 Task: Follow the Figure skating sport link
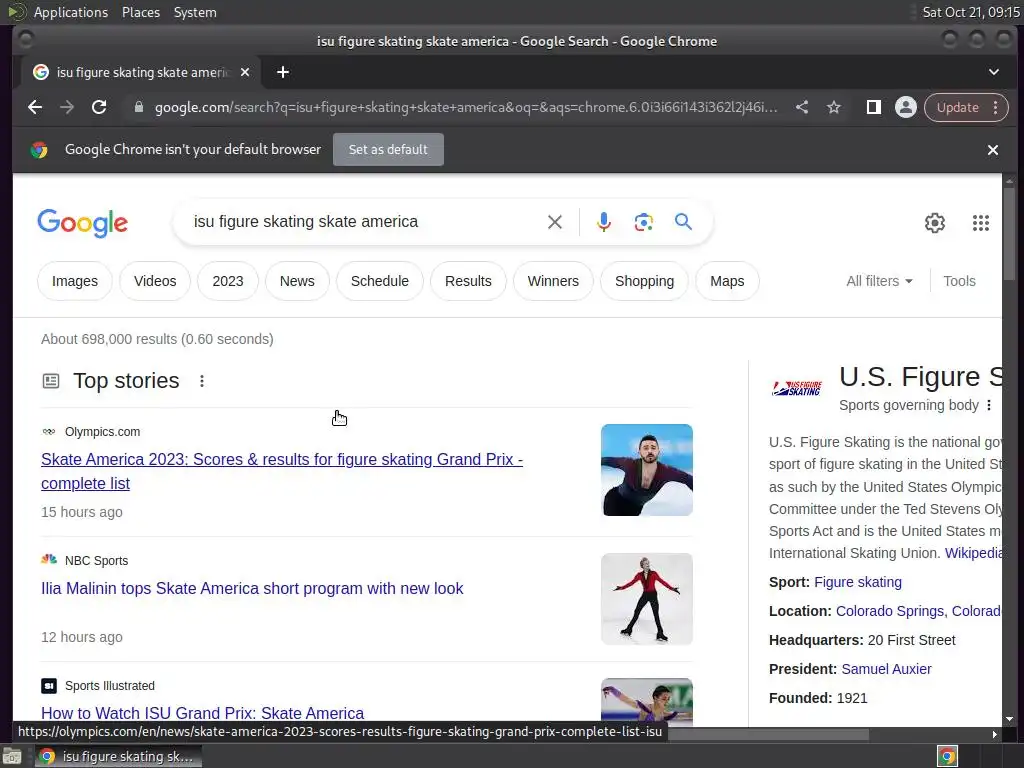coord(858,582)
